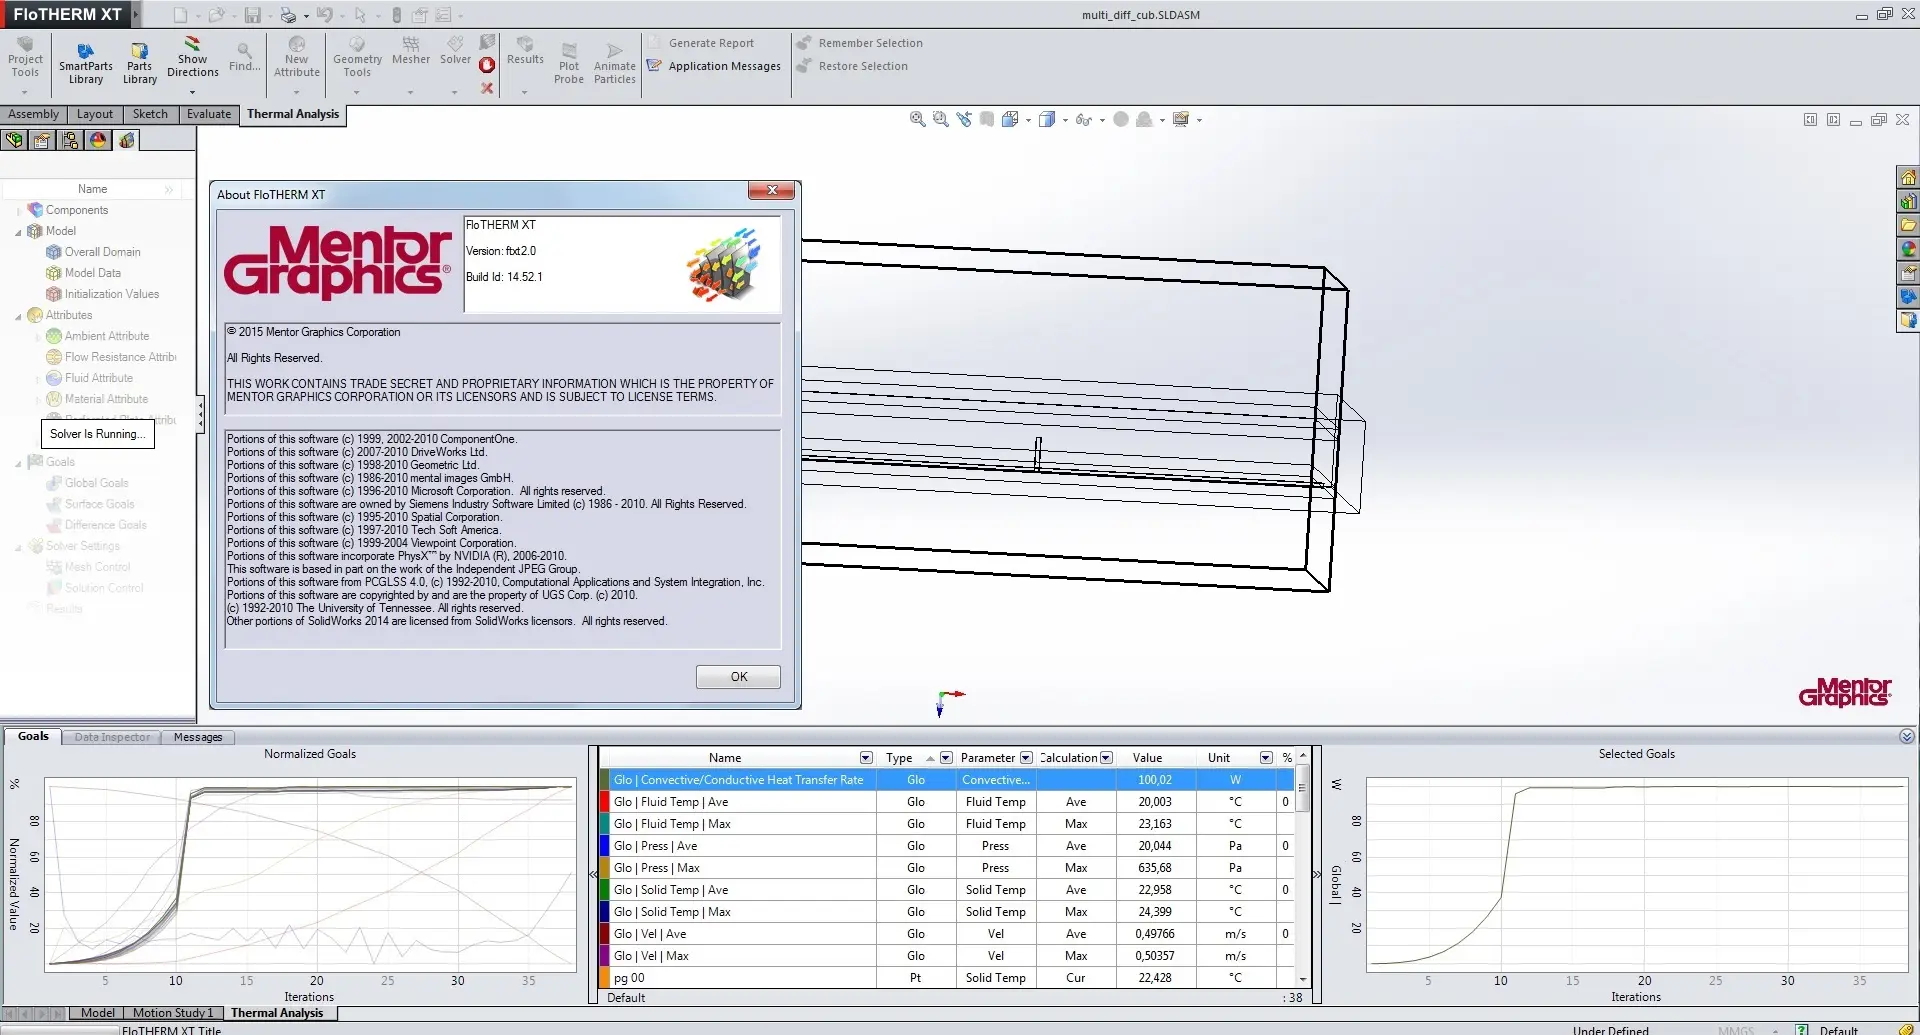Open Calculation column filter dropdown
Viewport: 1920px width, 1035px height.
click(1106, 758)
